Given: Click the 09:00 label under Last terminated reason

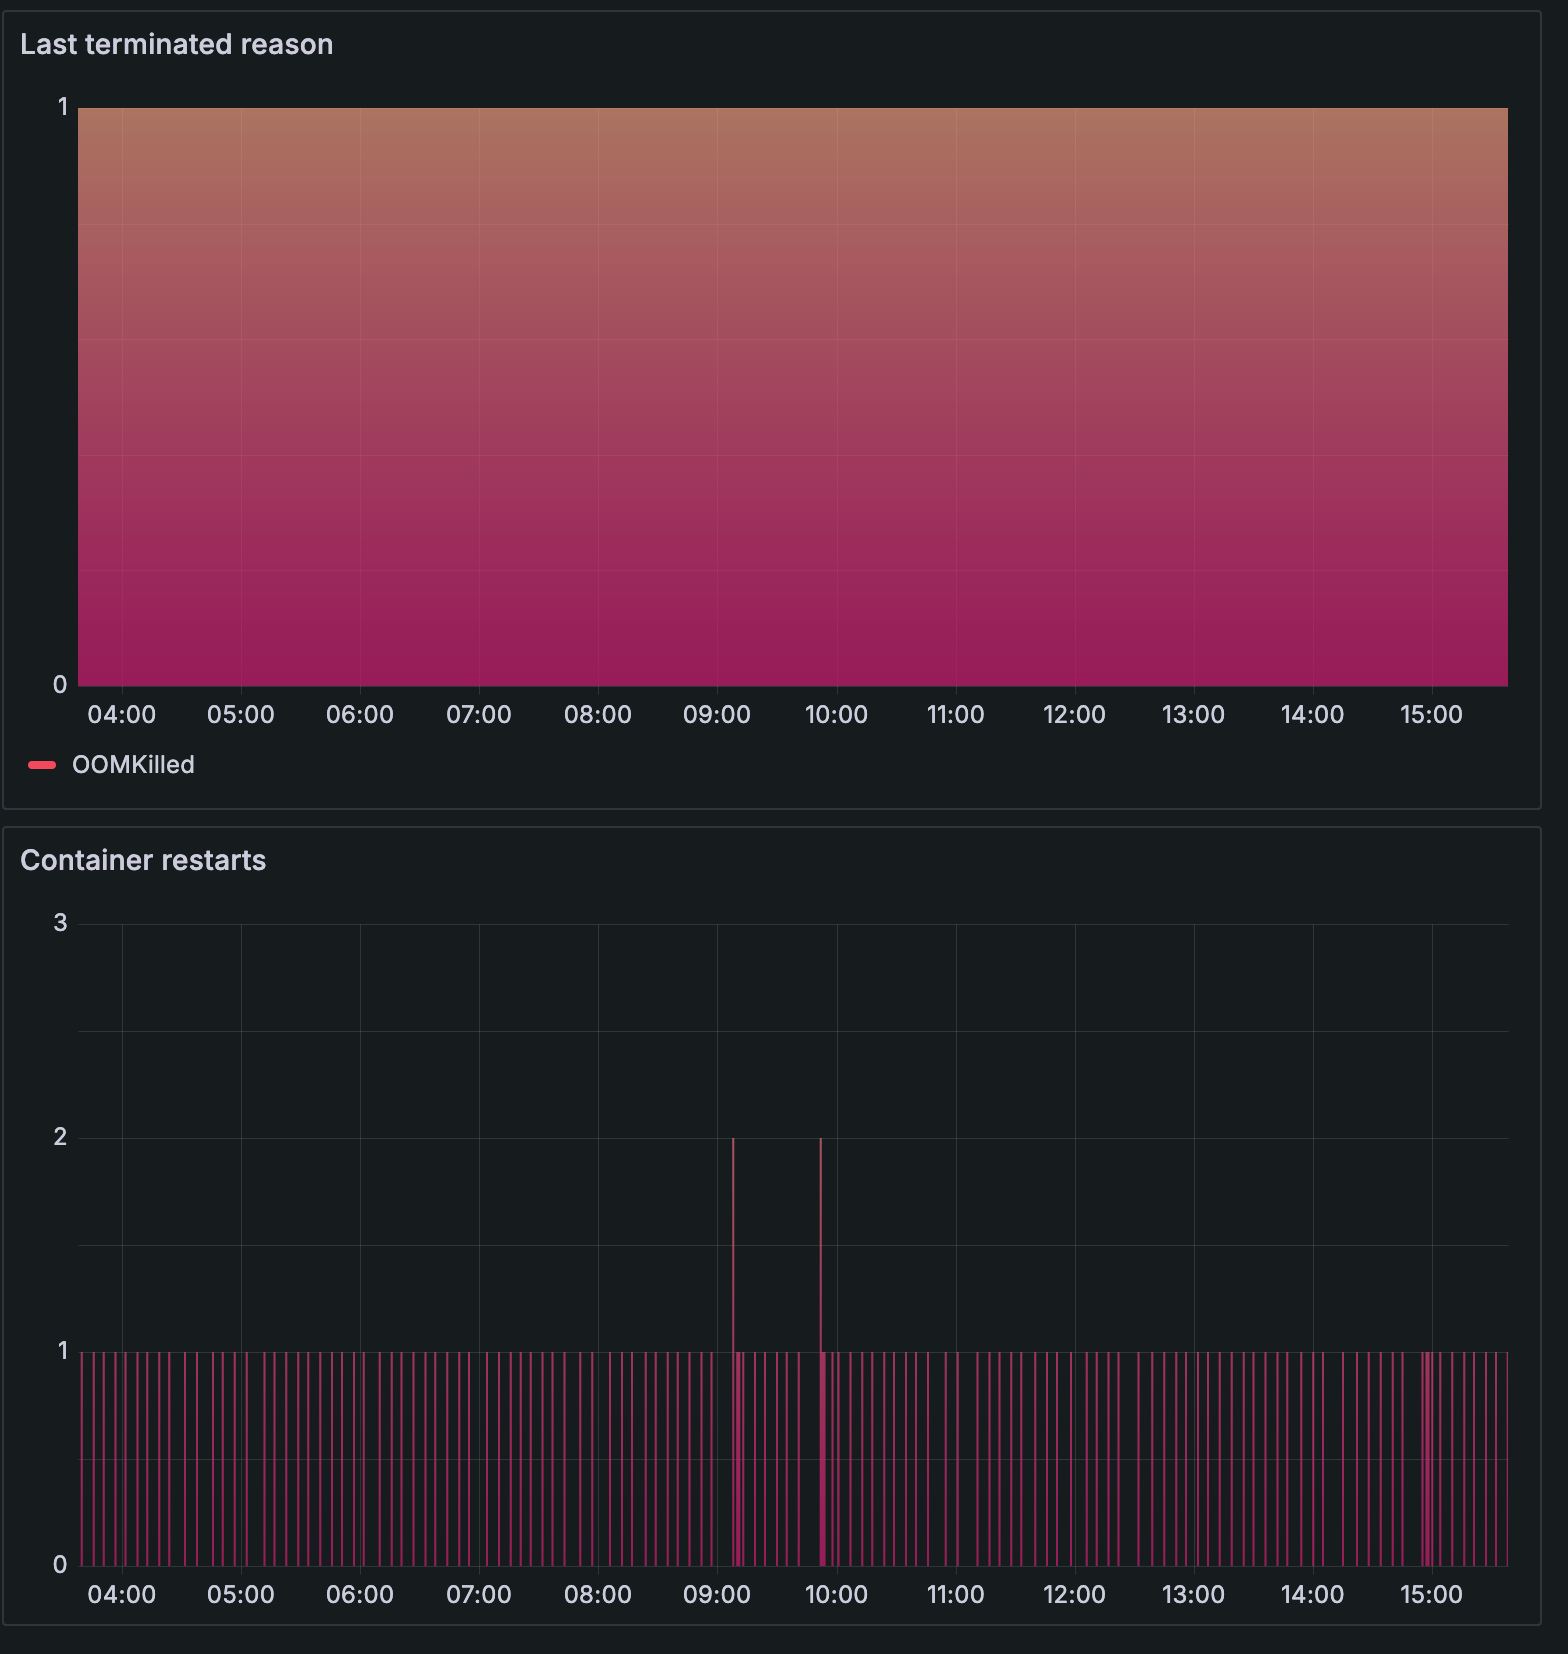Looking at the screenshot, I should pos(716,715).
